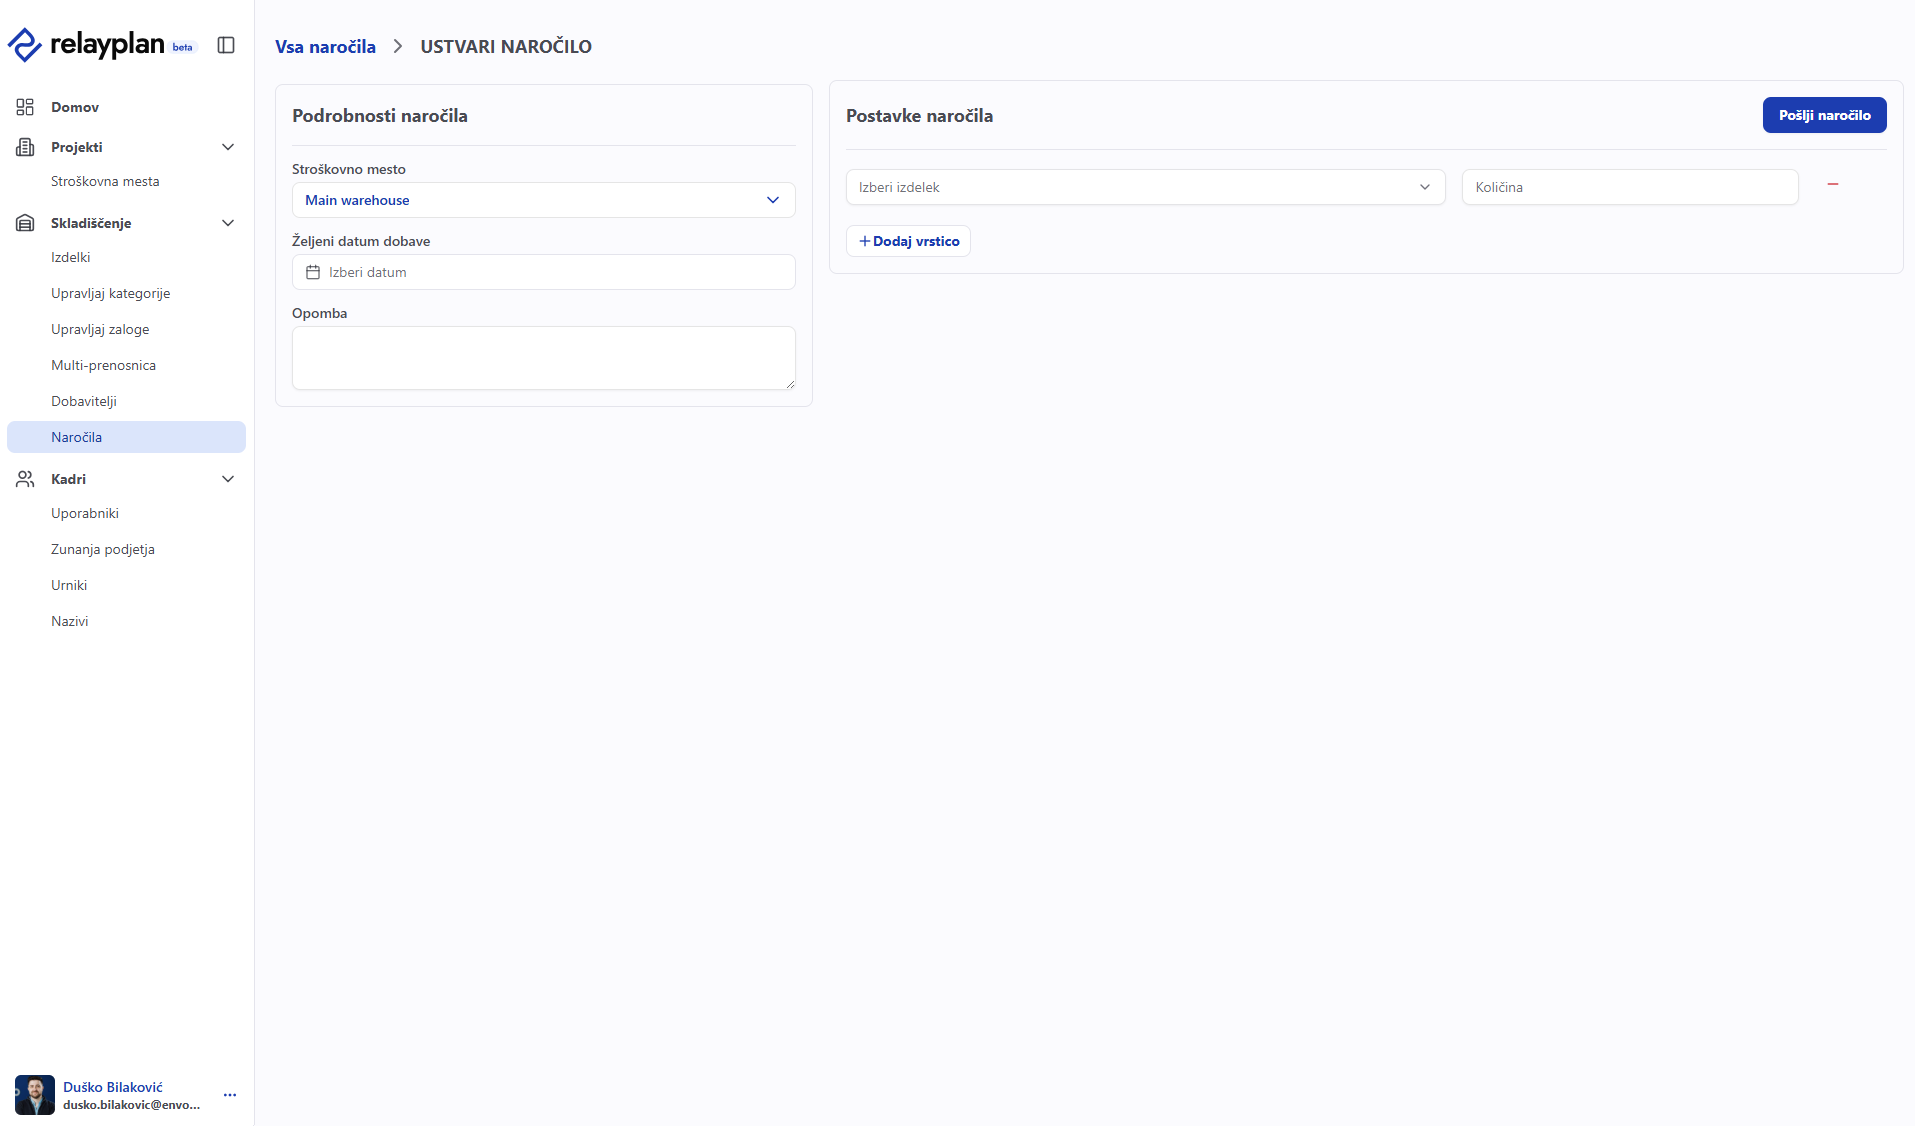1915x1126 pixels.
Task: Open the Stroškovno mesto dropdown
Action: click(544, 200)
